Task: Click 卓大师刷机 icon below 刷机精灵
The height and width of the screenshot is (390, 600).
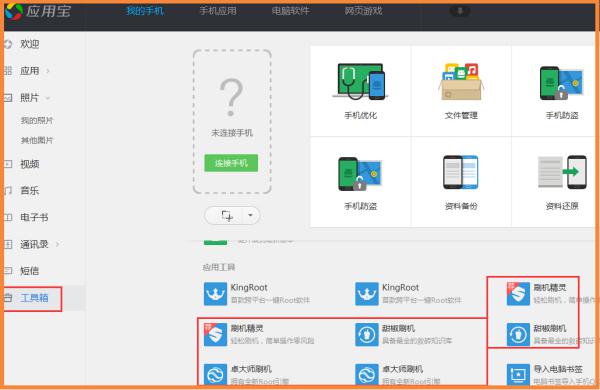Action: tap(215, 375)
